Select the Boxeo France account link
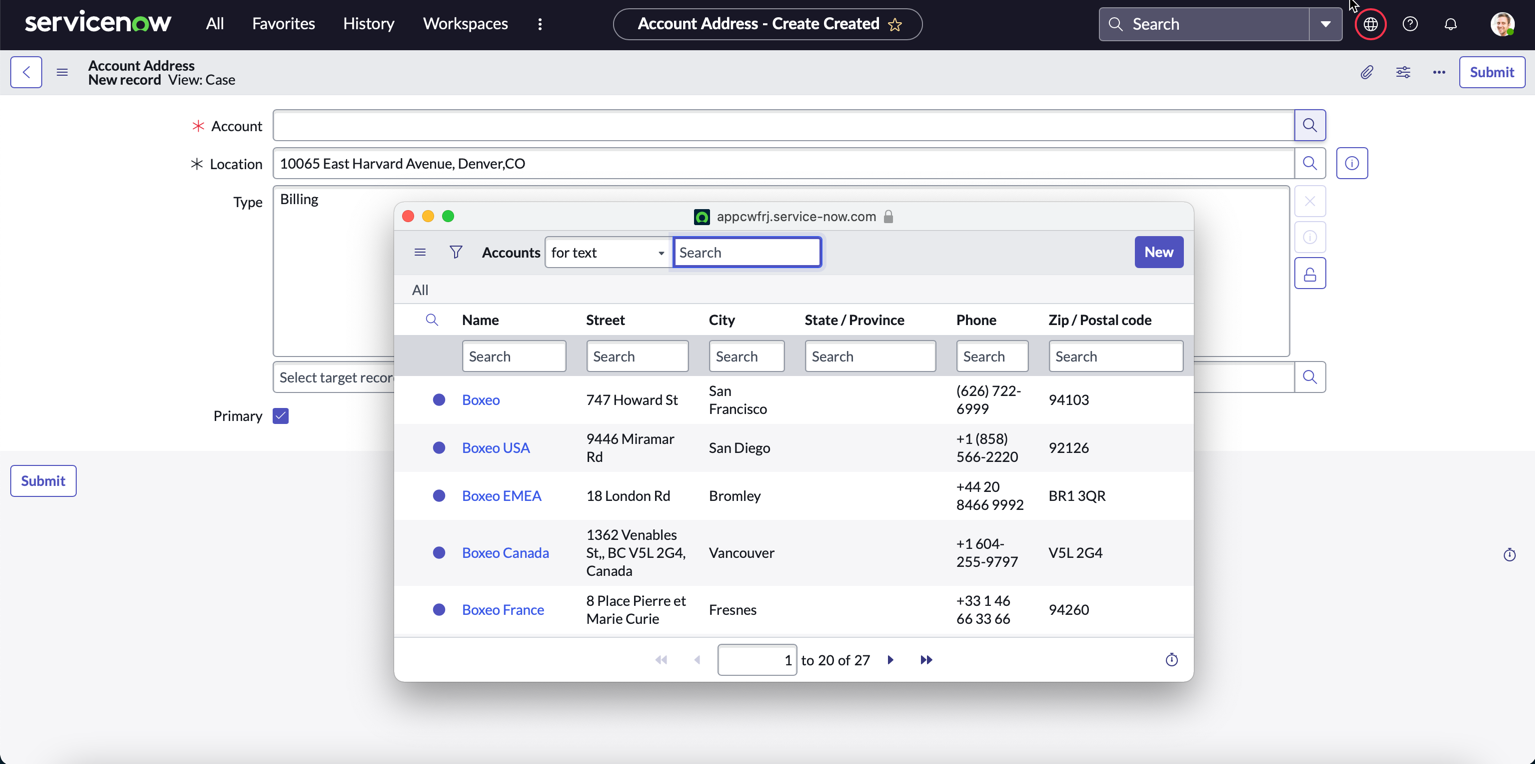1535x764 pixels. click(503, 610)
